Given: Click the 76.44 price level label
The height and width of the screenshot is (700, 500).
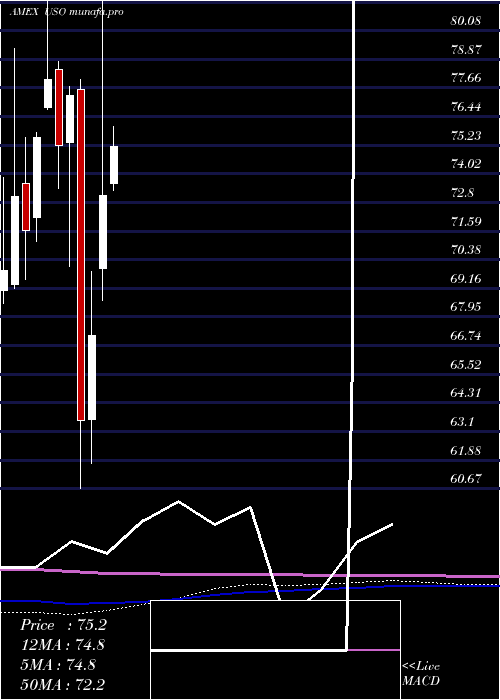Looking at the screenshot, I should [466, 107].
